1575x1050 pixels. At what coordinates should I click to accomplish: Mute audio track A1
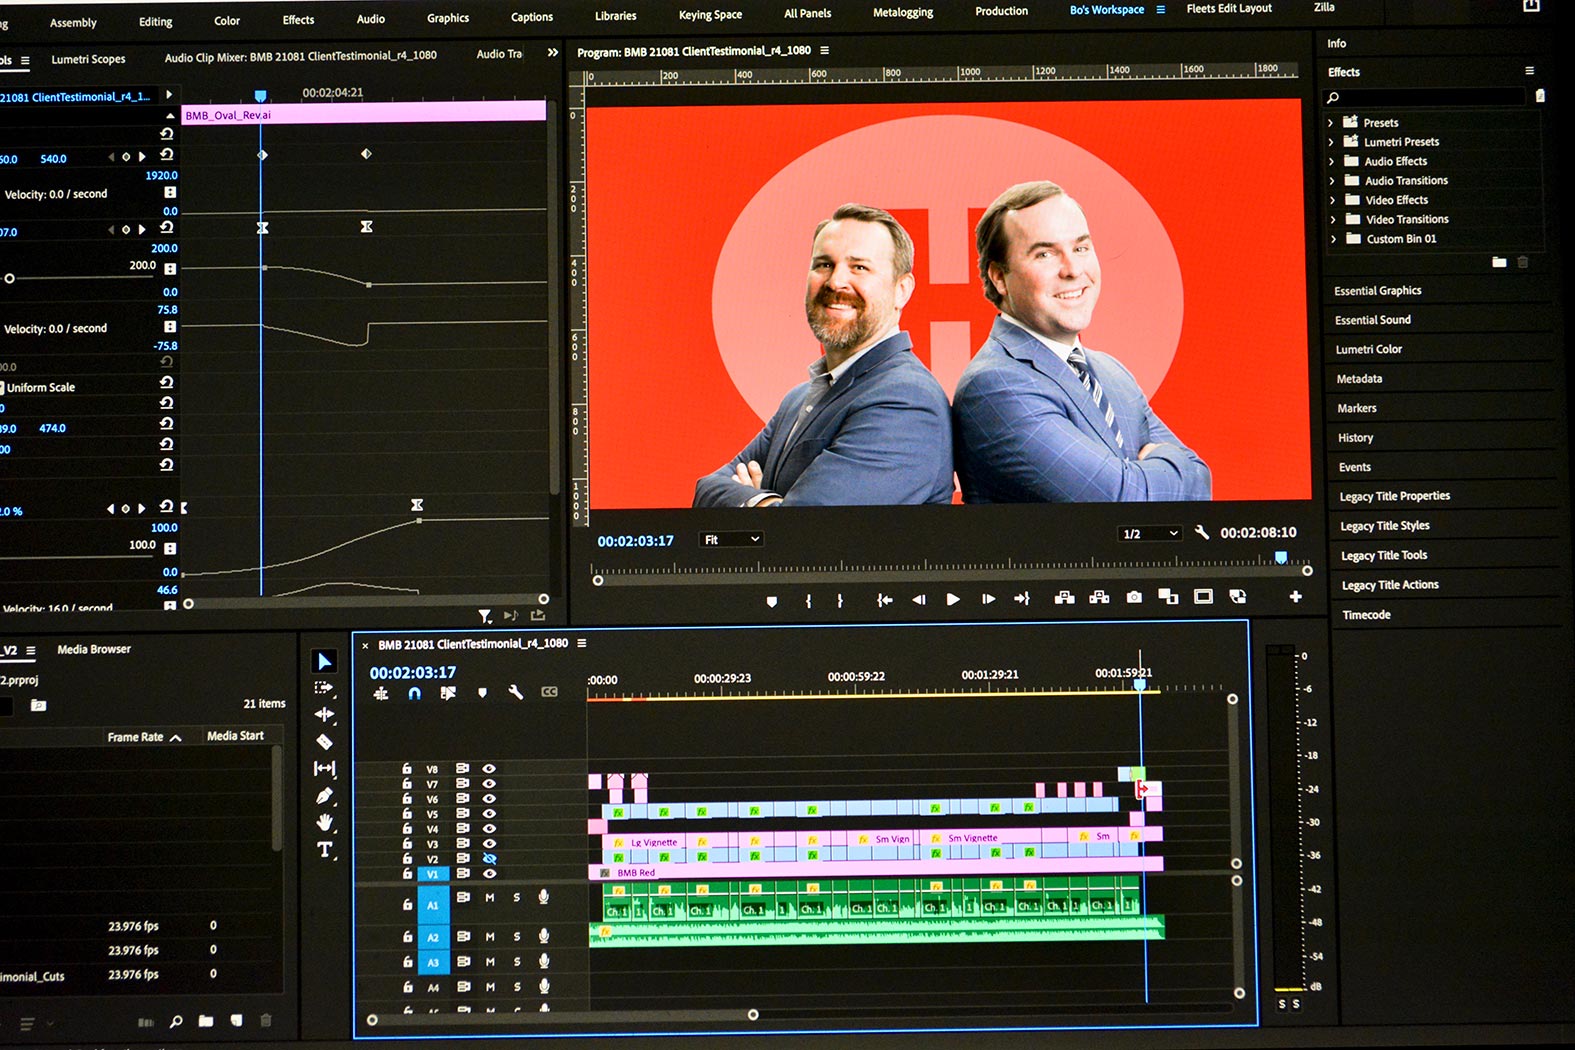coord(490,898)
